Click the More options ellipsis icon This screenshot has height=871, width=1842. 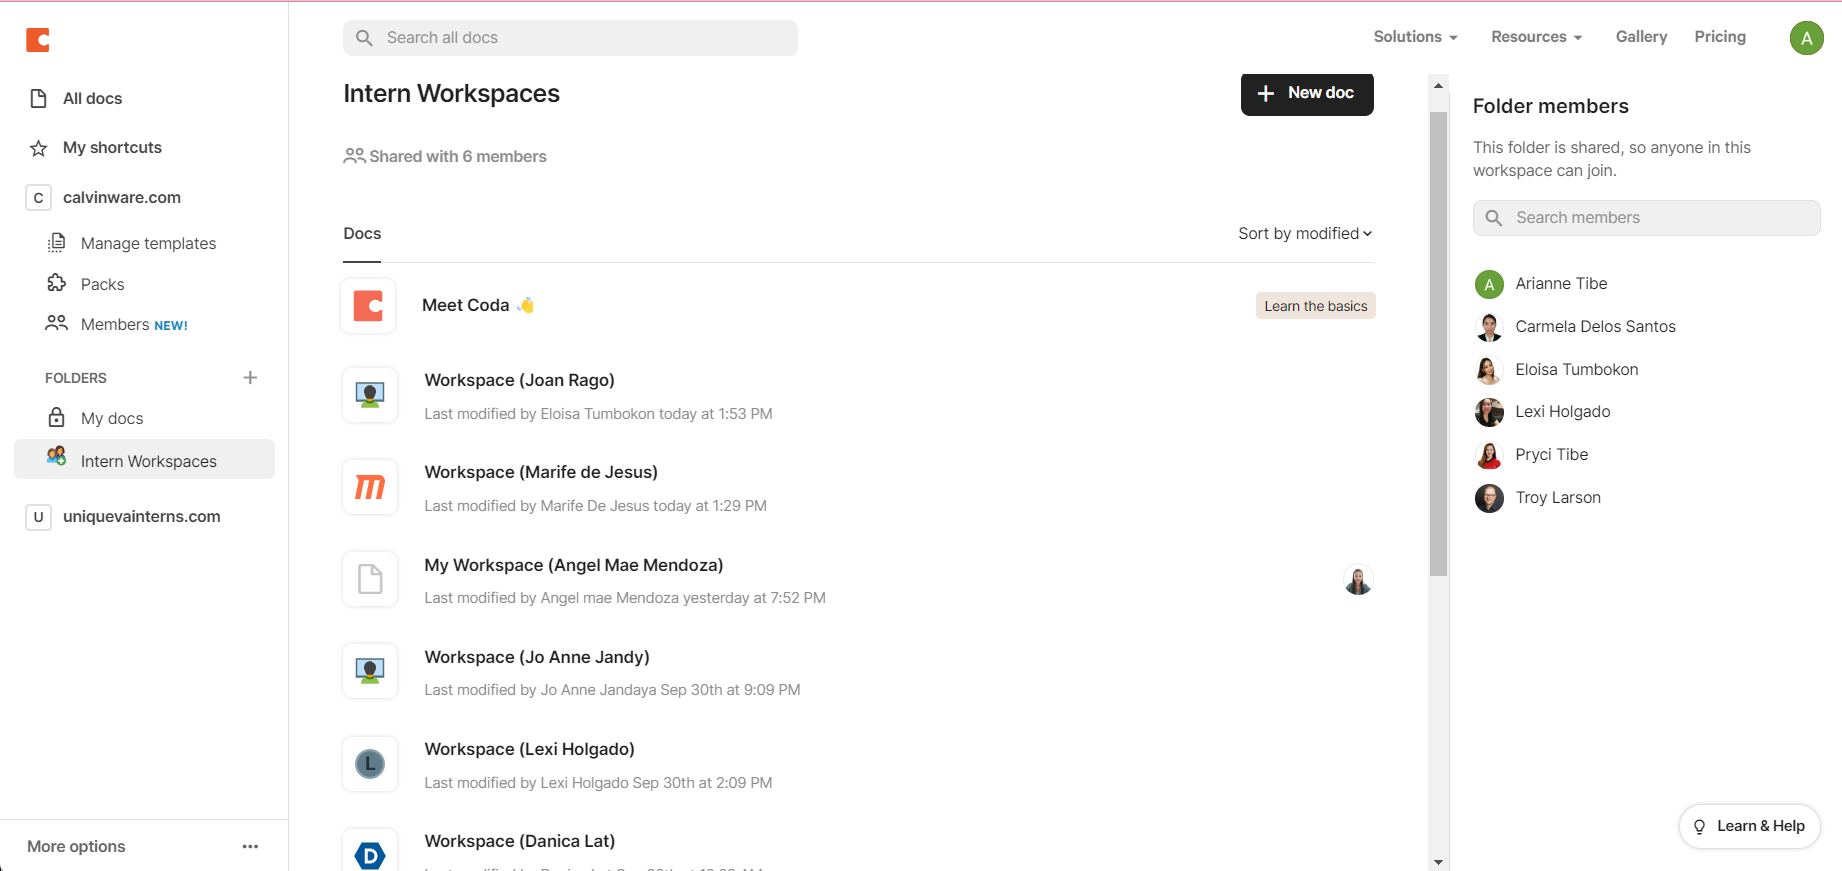click(x=250, y=847)
